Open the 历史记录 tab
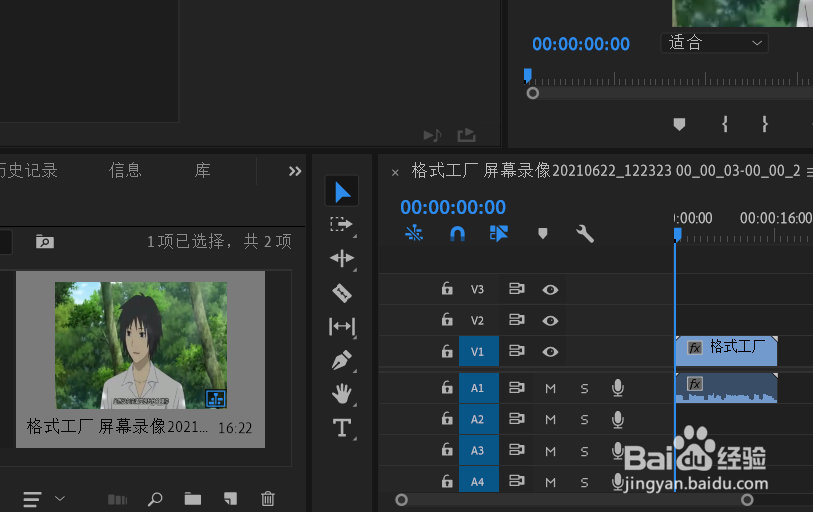The image size is (813, 512). (x=28, y=170)
